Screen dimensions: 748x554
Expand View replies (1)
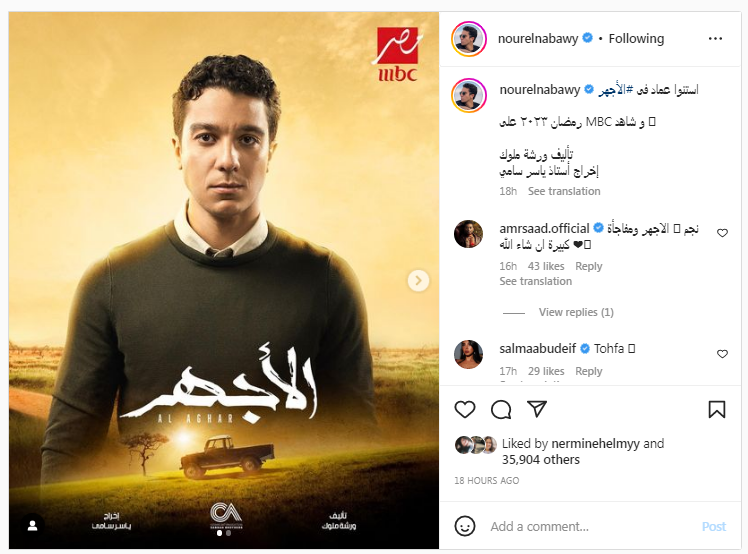coord(576,312)
